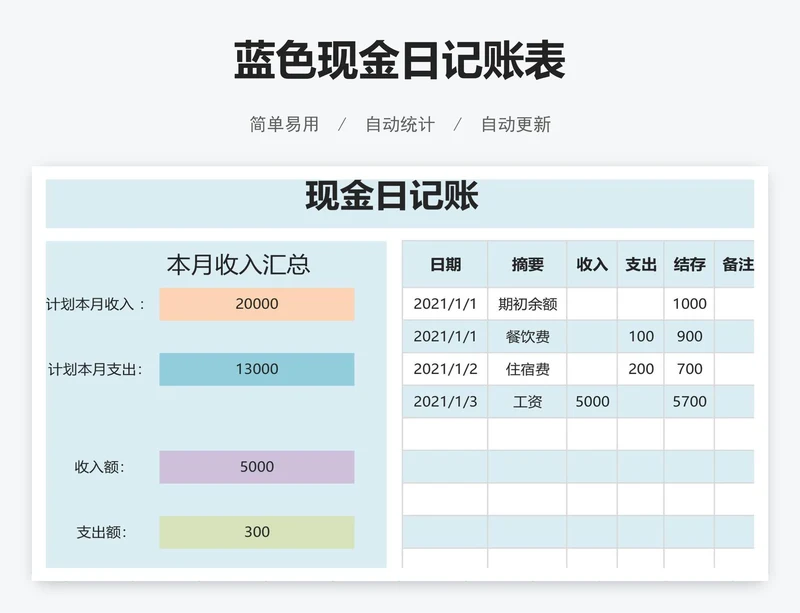
Task: Click the 餐饮费 summary cell
Action: pyautogui.click(x=527, y=337)
